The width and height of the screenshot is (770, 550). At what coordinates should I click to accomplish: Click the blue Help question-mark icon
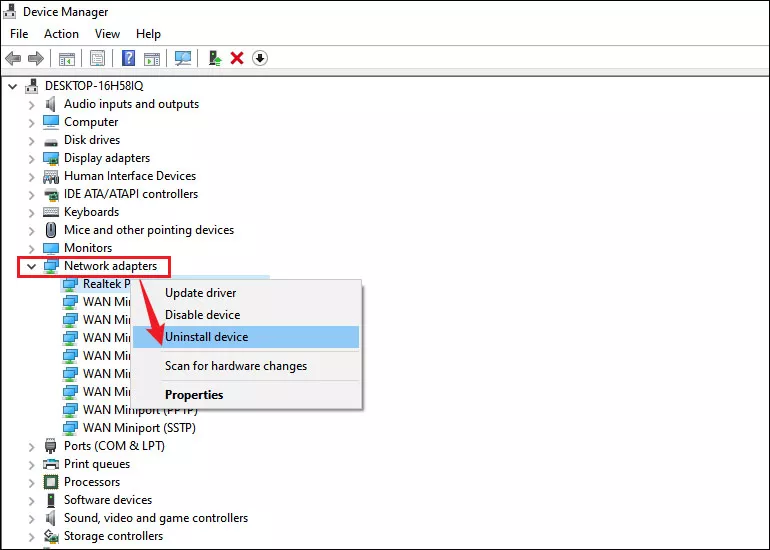pyautogui.click(x=128, y=58)
